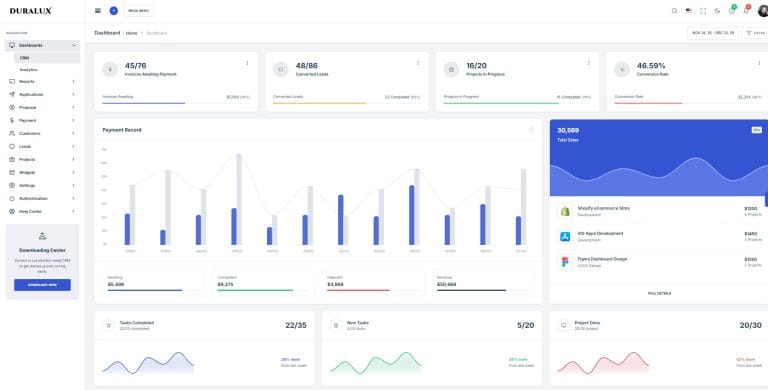Viewport: 768px width, 390px height.
Task: Open more options on Projects In Progress card
Action: pyautogui.click(x=588, y=63)
